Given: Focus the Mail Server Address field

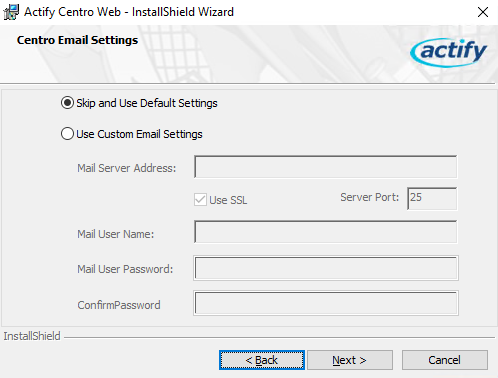Looking at the screenshot, I should [x=326, y=167].
